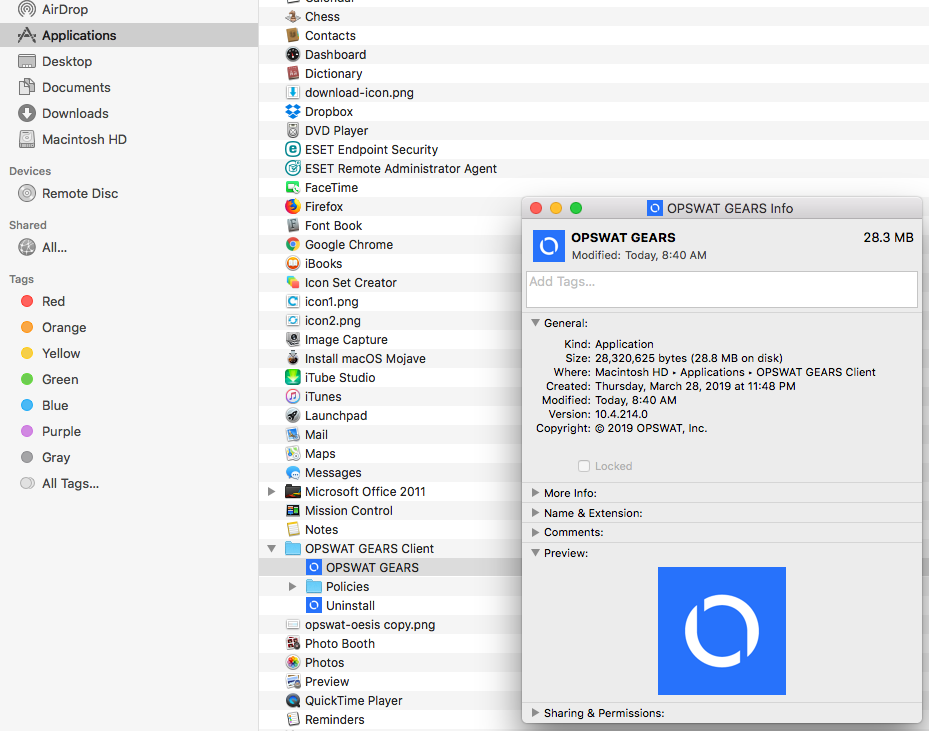
Task: Expand the Policies folder
Action: tap(292, 586)
